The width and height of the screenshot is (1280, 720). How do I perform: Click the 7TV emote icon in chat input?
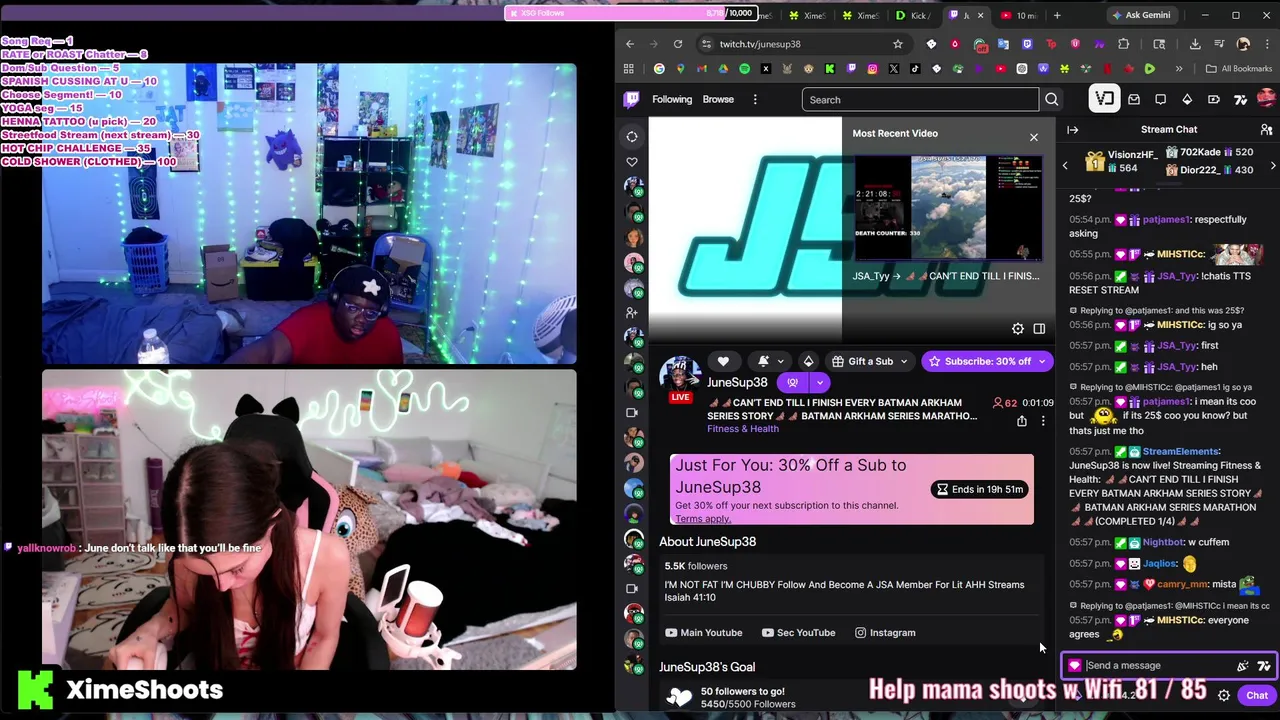tap(1264, 665)
